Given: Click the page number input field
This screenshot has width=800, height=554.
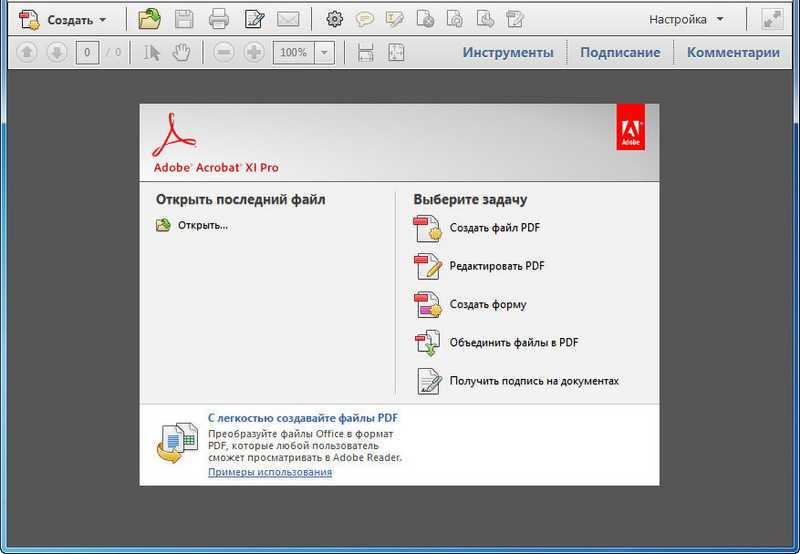Looking at the screenshot, I should tap(87, 52).
